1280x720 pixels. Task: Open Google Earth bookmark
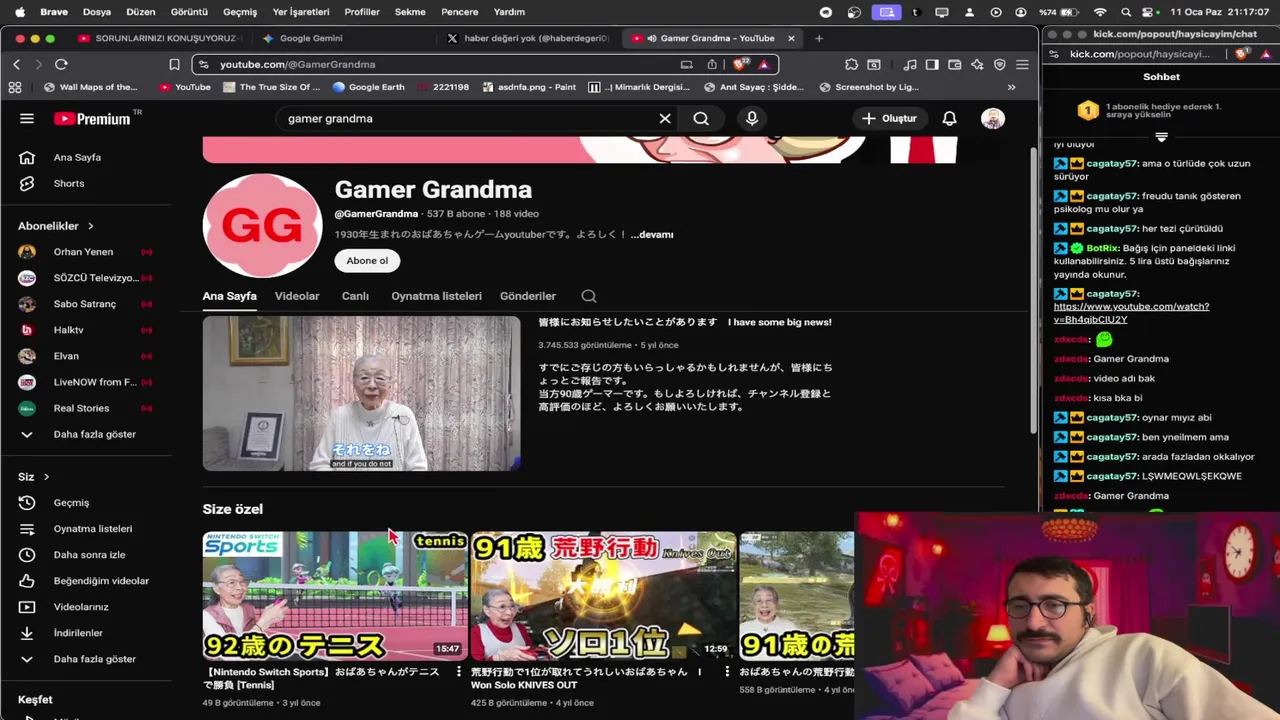click(368, 87)
